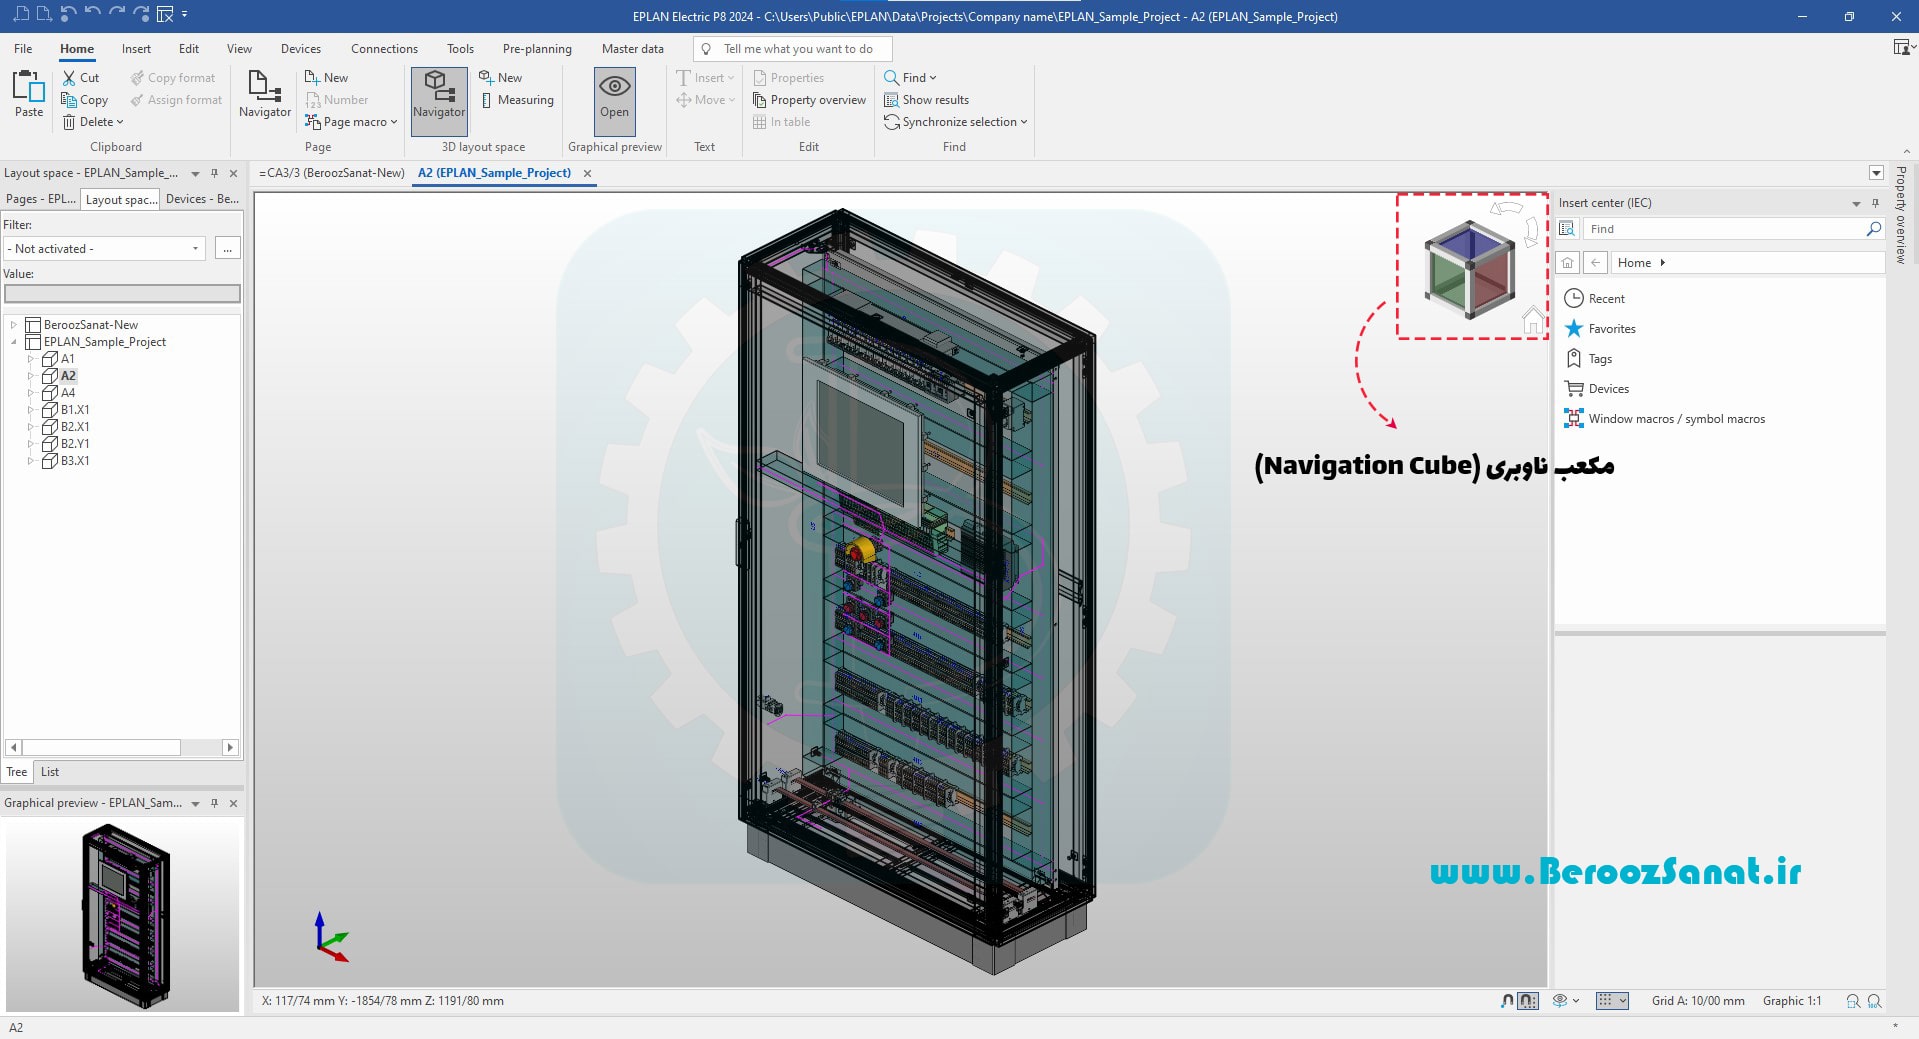Click the filter browse '...' button

pos(228,249)
